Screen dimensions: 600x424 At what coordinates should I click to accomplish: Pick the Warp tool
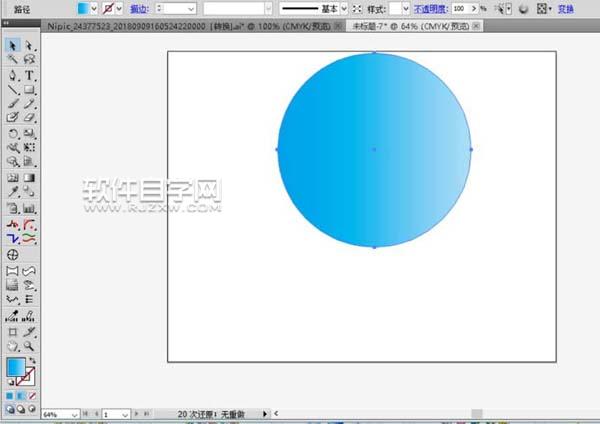(13, 148)
